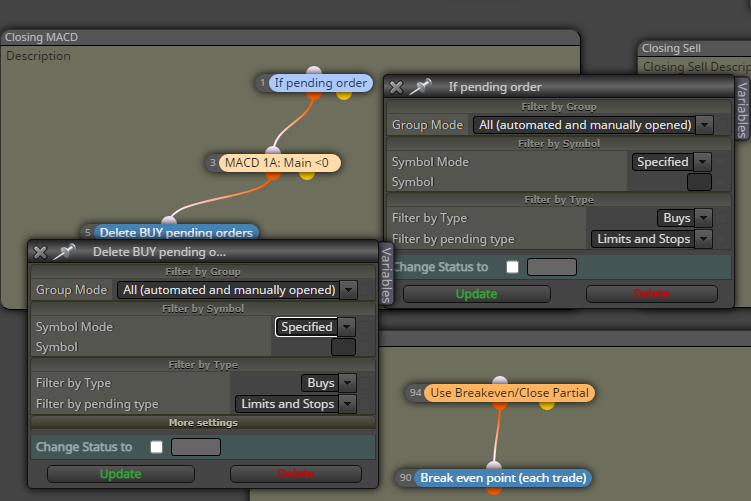751x501 pixels.
Task: Select the Use Breakeven/Close Partial node
Action: 510,393
